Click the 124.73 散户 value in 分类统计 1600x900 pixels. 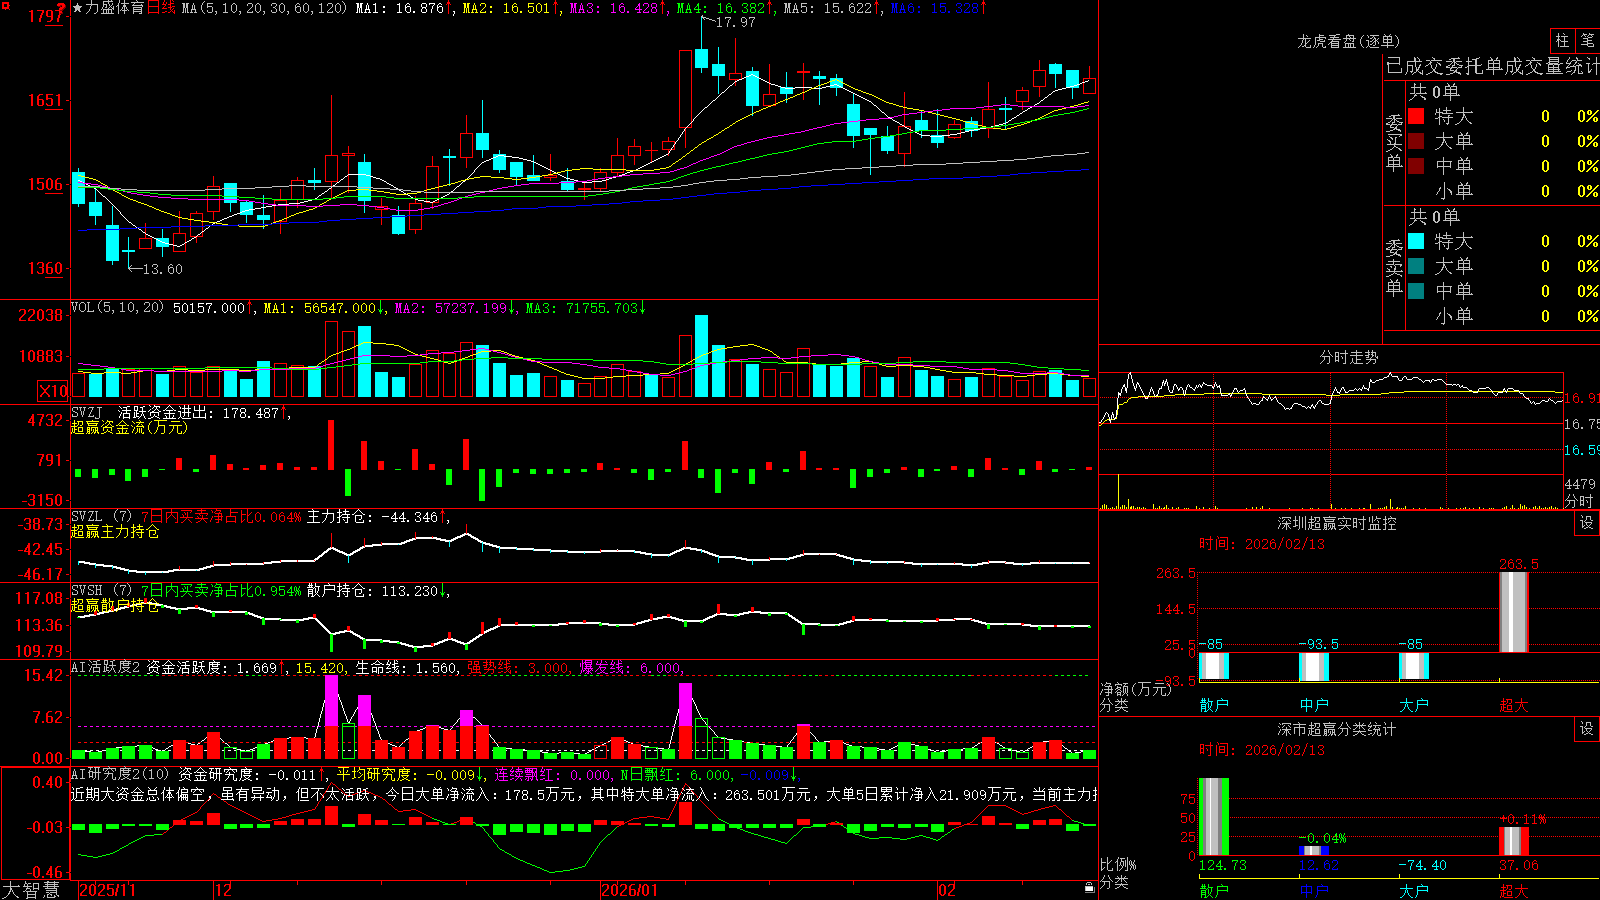pyautogui.click(x=1223, y=865)
